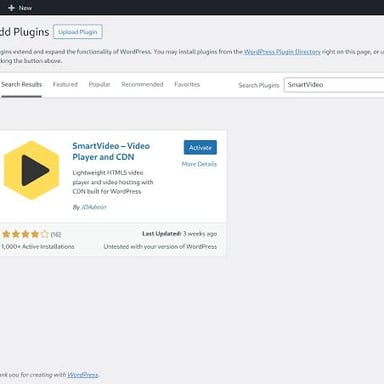This screenshot has height=384, width=384.
Task: Open the Recommended plugins tab
Action: pos(142,85)
